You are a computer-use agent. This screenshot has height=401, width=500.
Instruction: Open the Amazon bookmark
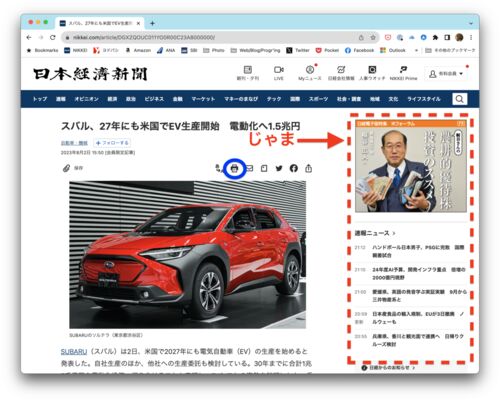[x=138, y=50]
